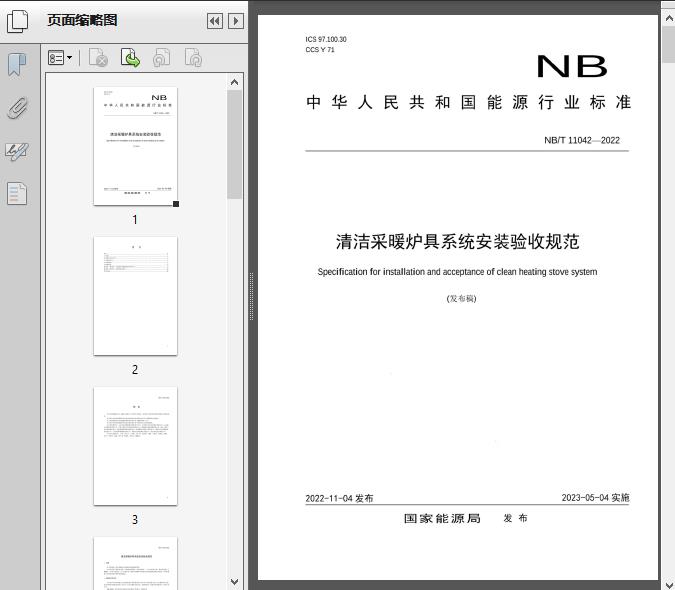The height and width of the screenshot is (590, 675).
Task: Collapse the panel with double-arrow button
Action: tap(215, 21)
